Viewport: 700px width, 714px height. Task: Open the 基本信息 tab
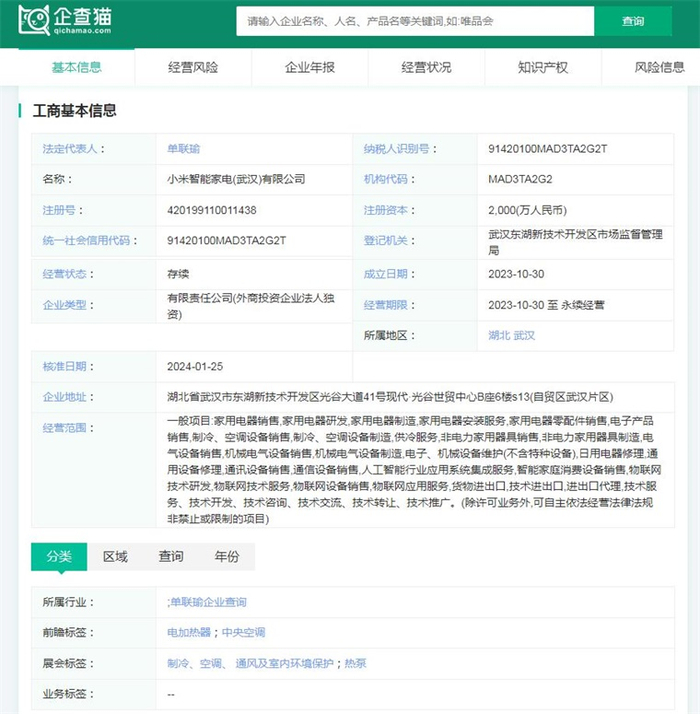(77, 67)
